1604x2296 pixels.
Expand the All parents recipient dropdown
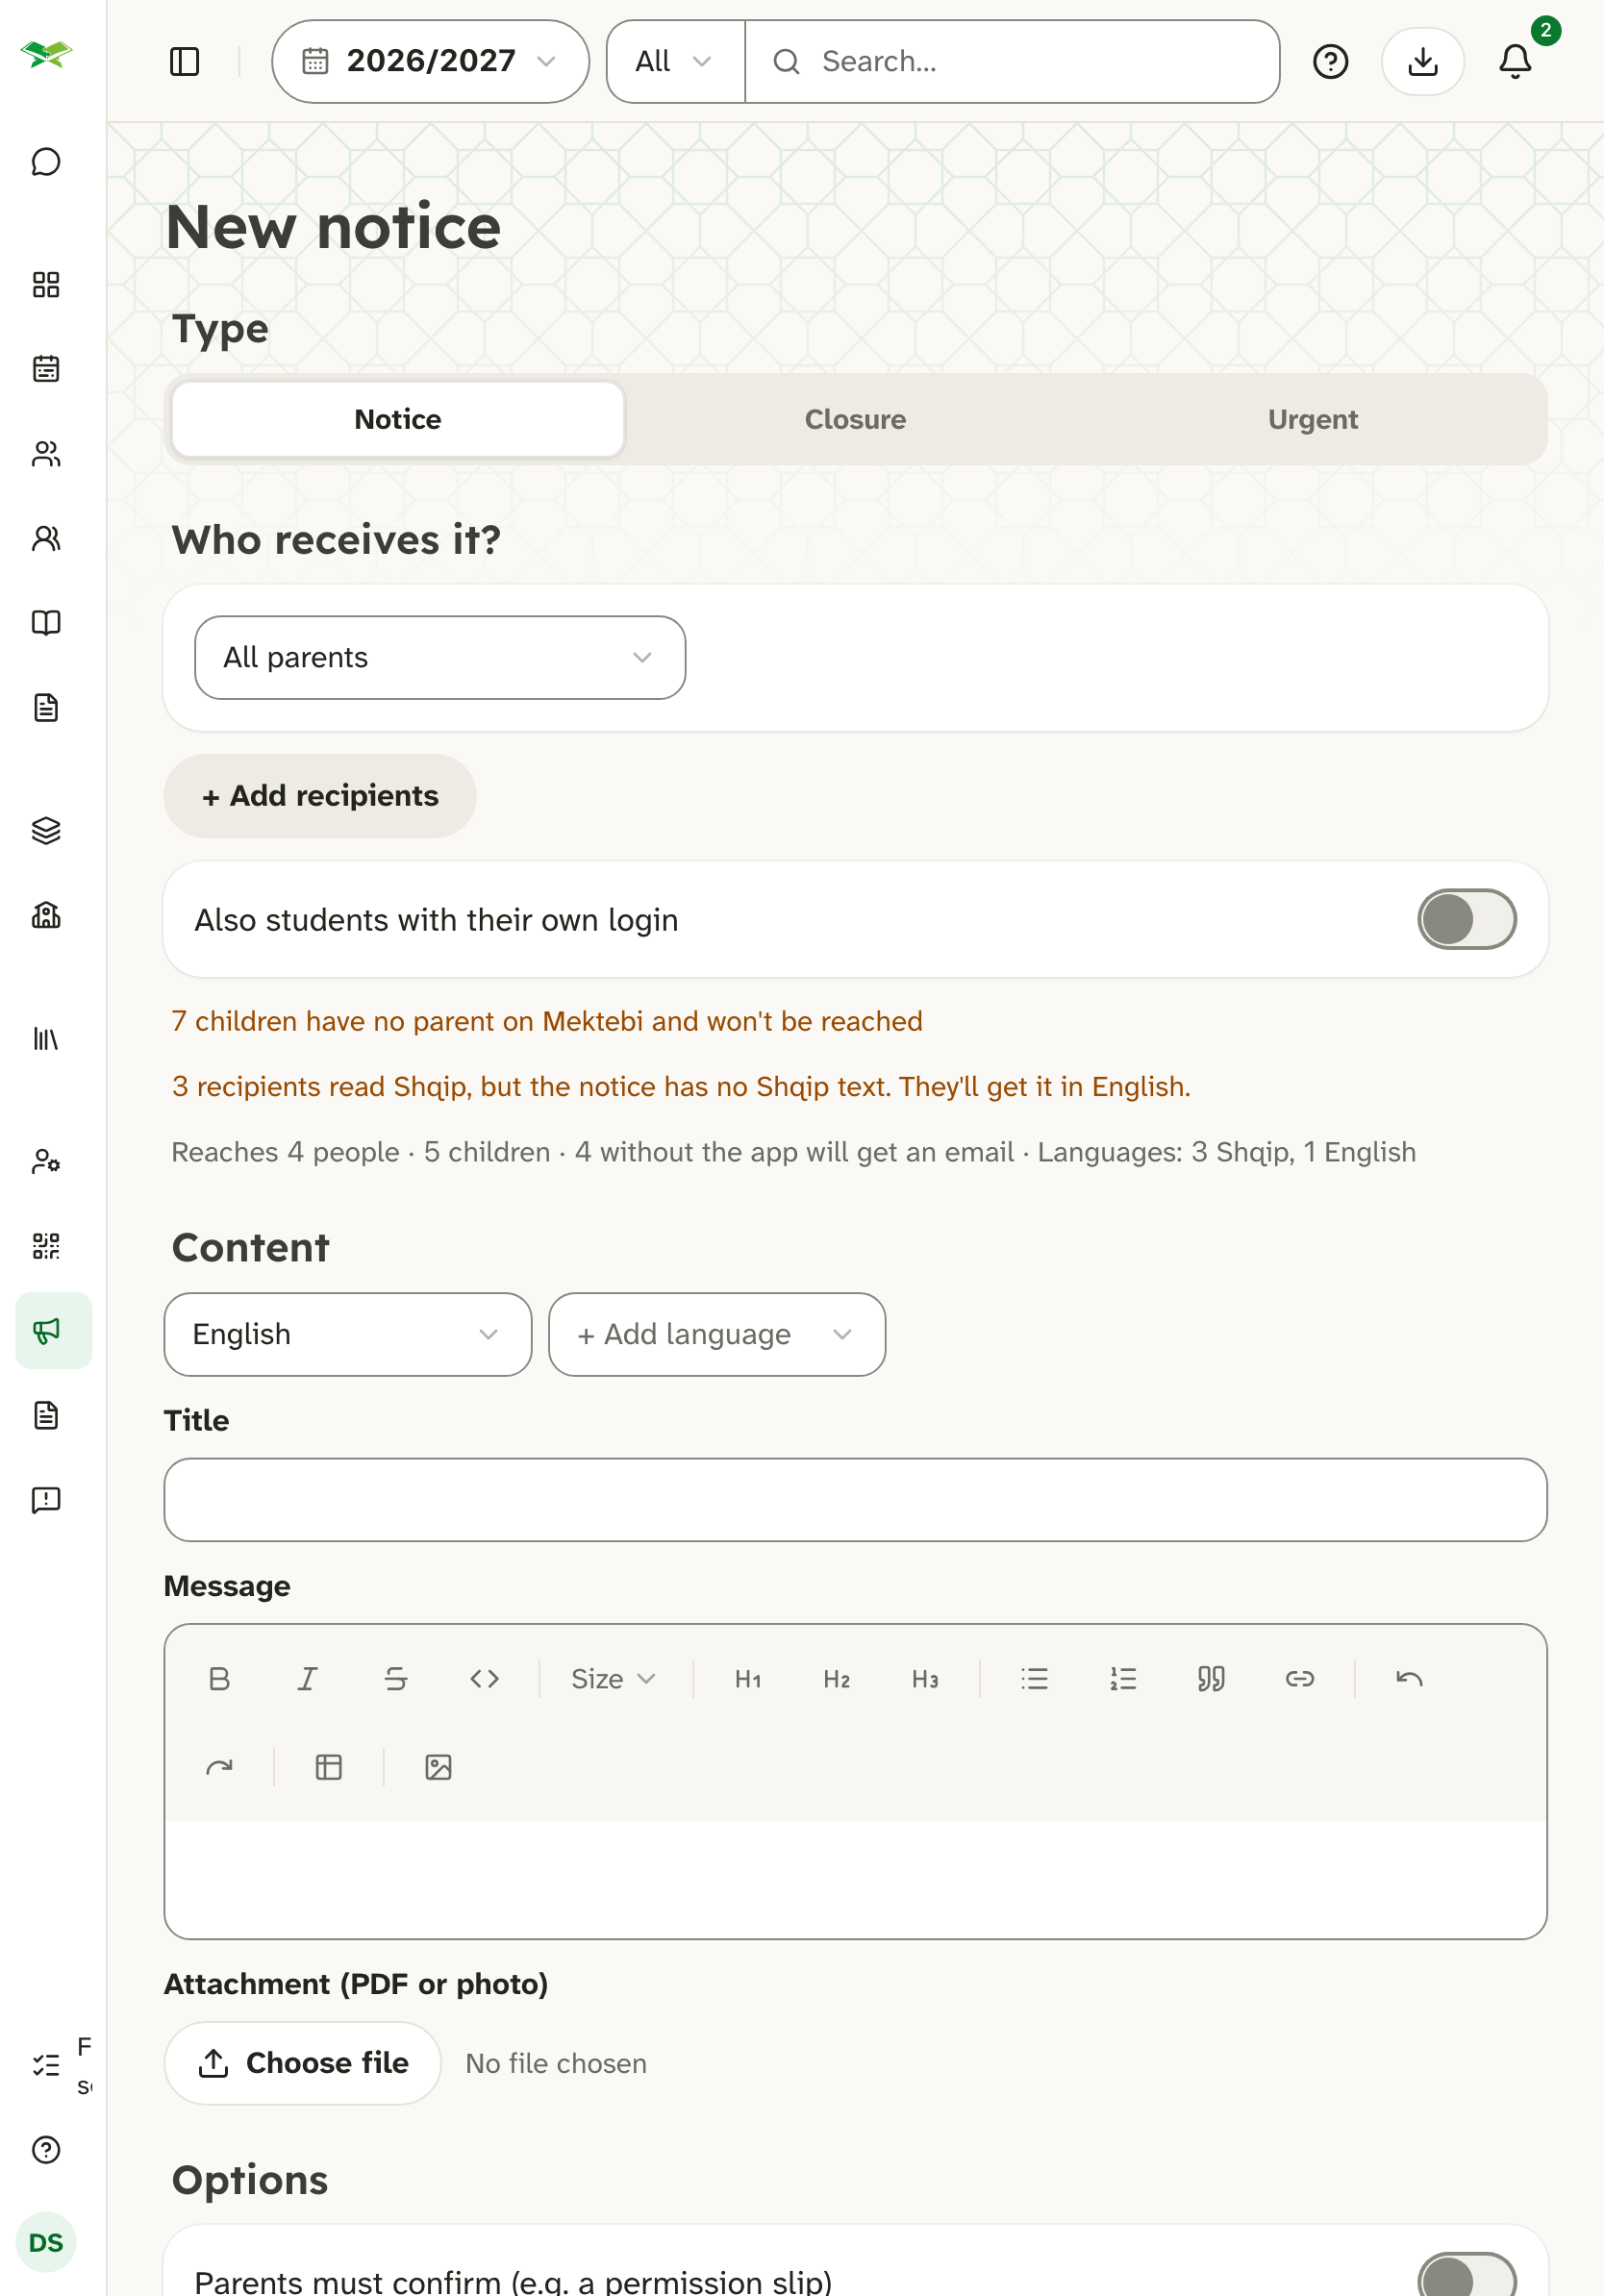pos(440,658)
